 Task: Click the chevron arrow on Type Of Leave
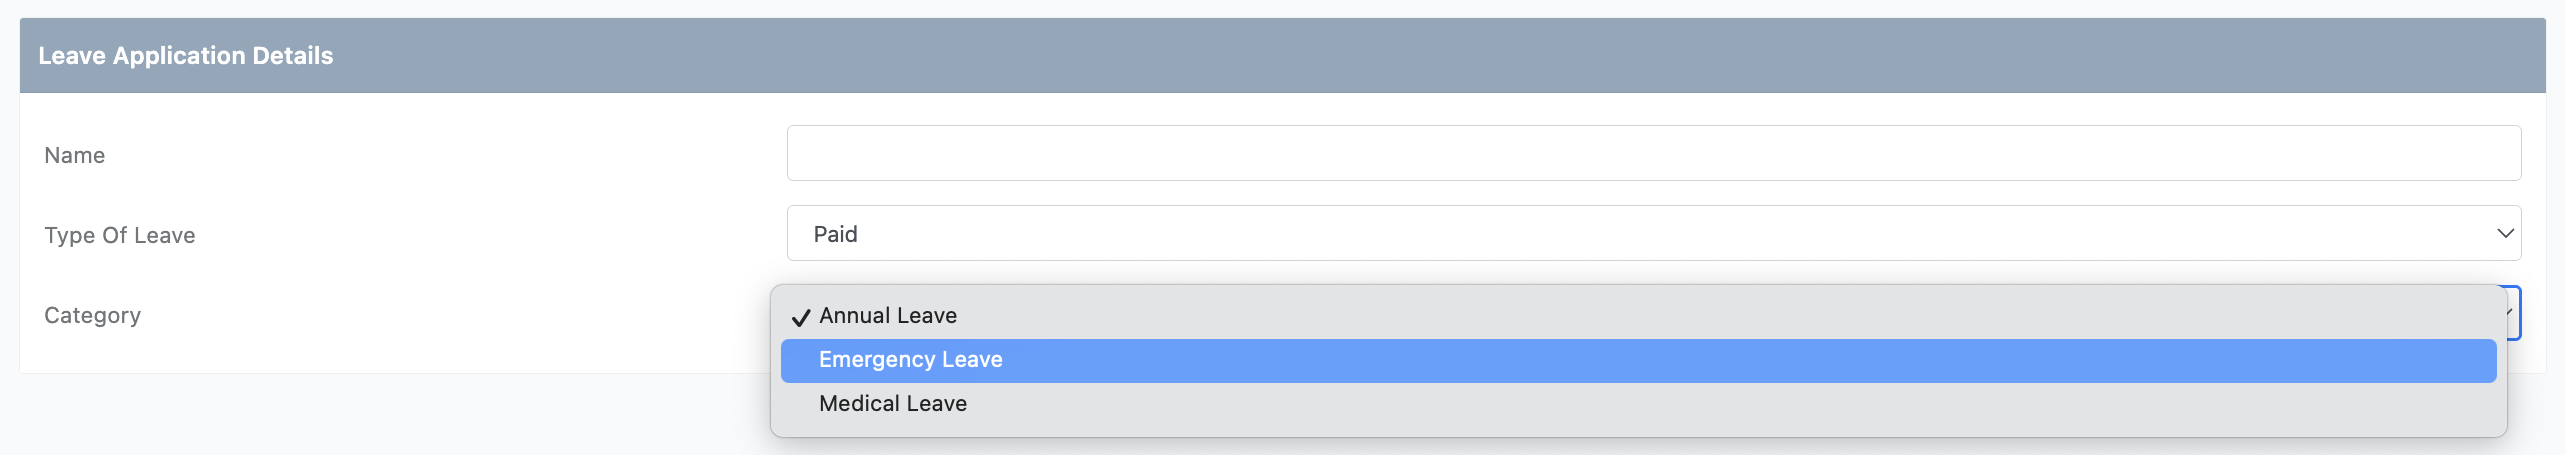2505,233
